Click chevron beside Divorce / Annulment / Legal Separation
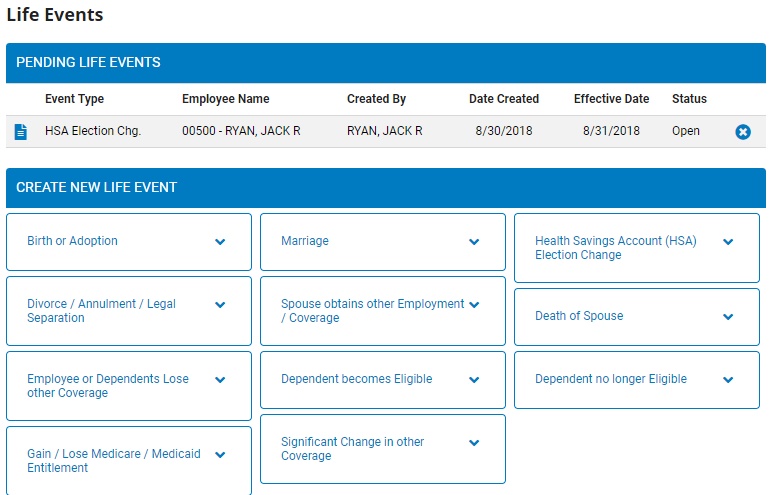 coord(220,305)
